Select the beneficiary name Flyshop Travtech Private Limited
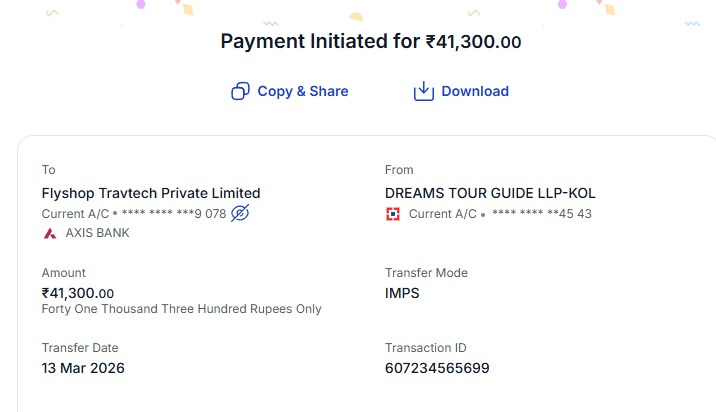This screenshot has height=412, width=716. pos(151,193)
